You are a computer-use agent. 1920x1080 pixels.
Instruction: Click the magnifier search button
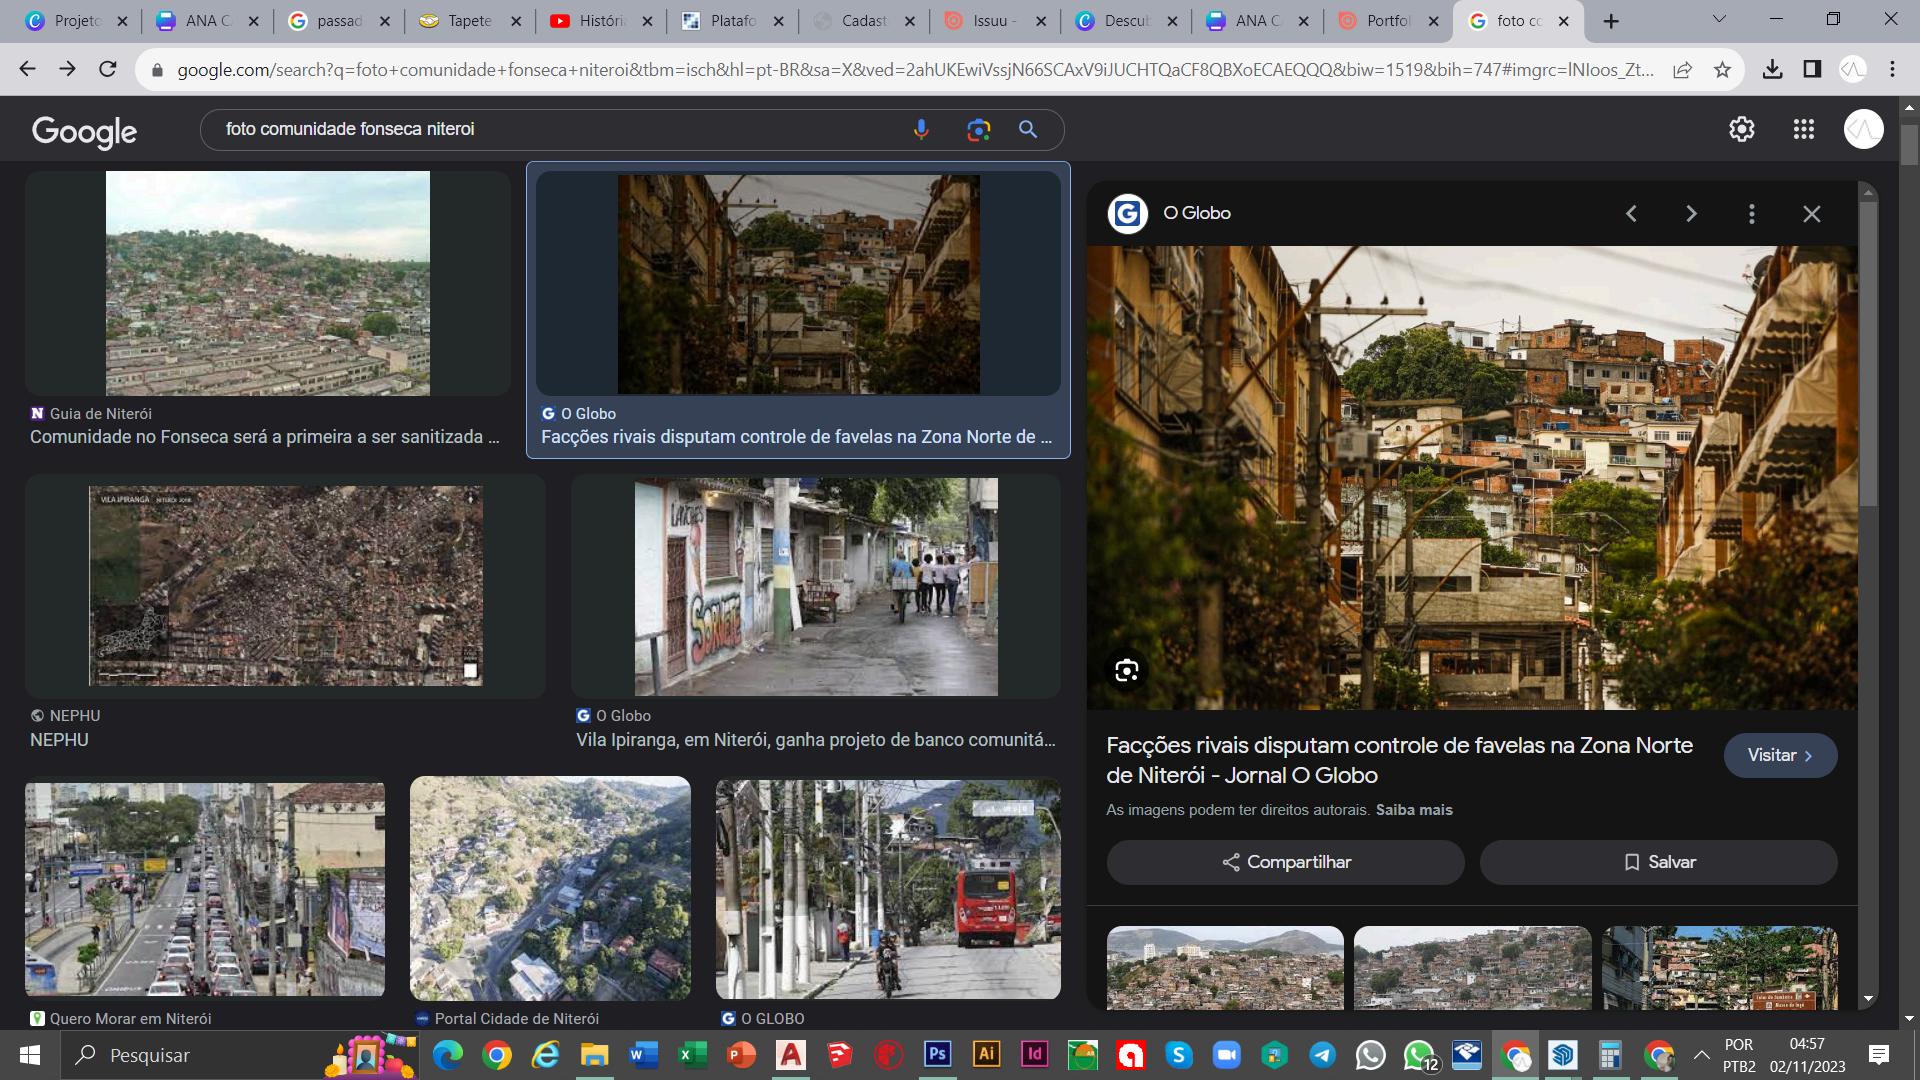pos(1027,130)
